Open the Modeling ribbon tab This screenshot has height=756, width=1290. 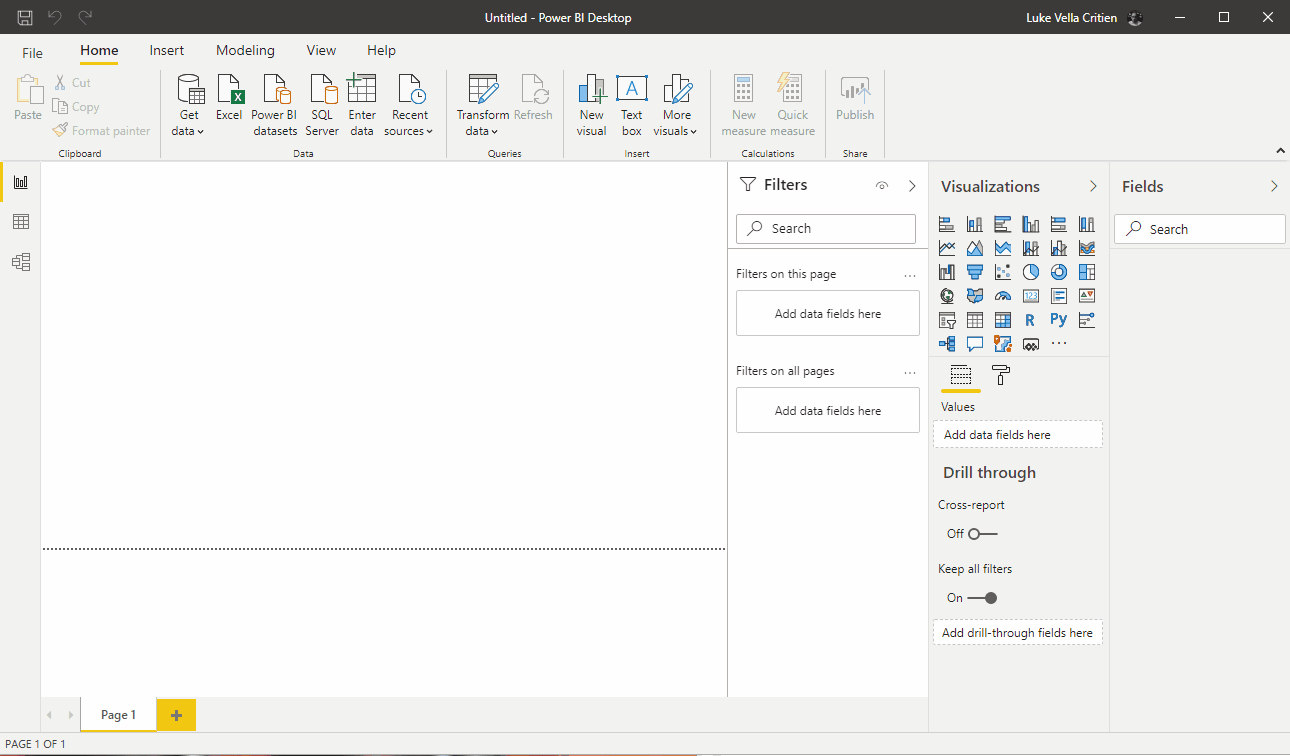[245, 50]
